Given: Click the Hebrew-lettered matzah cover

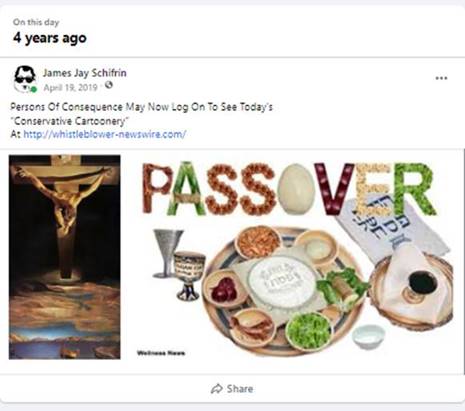Looking at the screenshot, I should click(x=393, y=227).
